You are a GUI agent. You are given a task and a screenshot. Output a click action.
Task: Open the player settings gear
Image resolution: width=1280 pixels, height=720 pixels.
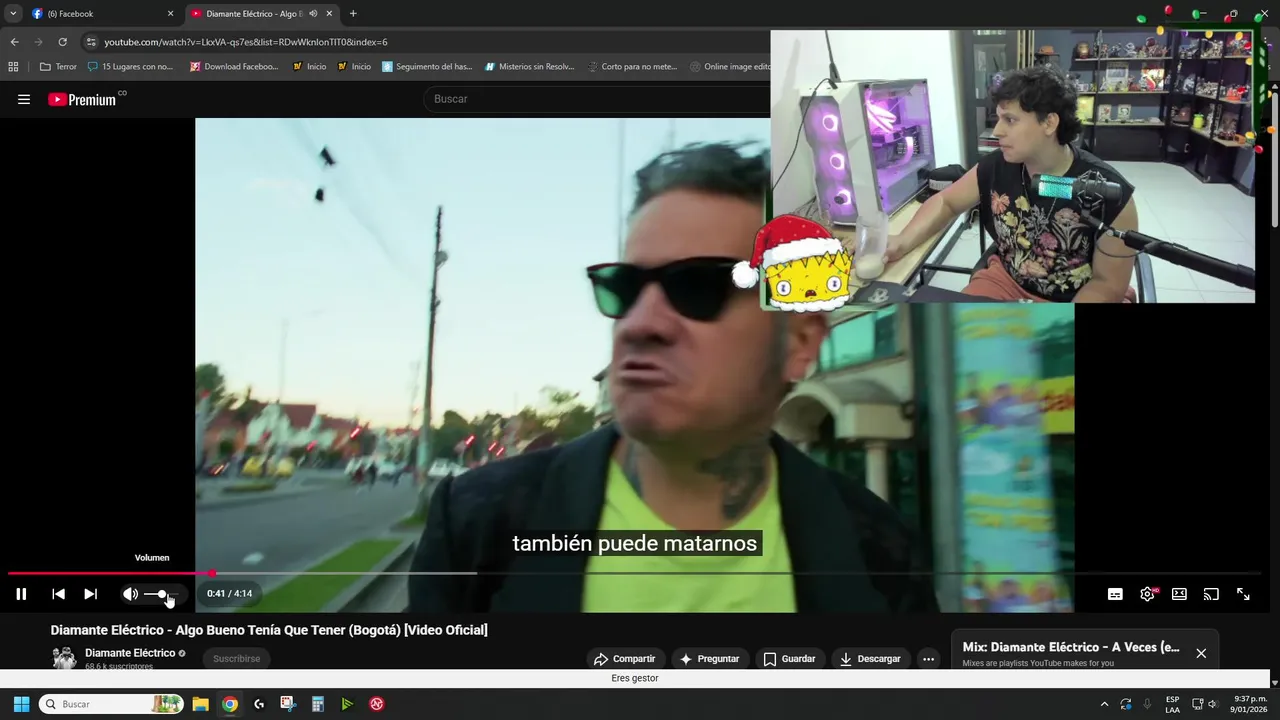[1147, 594]
